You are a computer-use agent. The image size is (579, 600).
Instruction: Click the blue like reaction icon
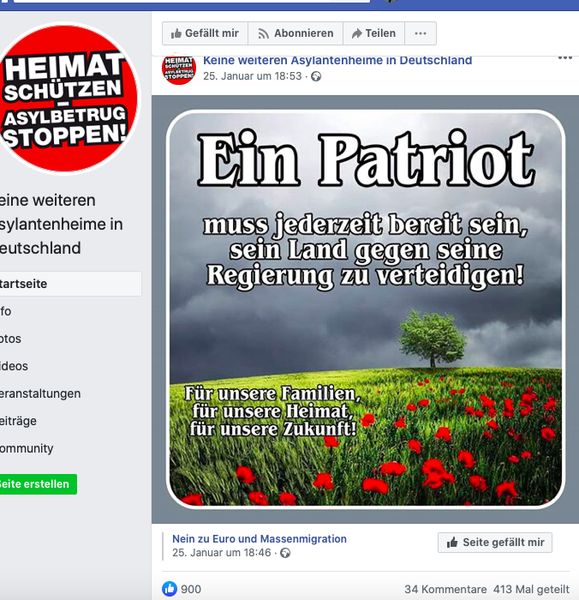[x=170, y=589]
